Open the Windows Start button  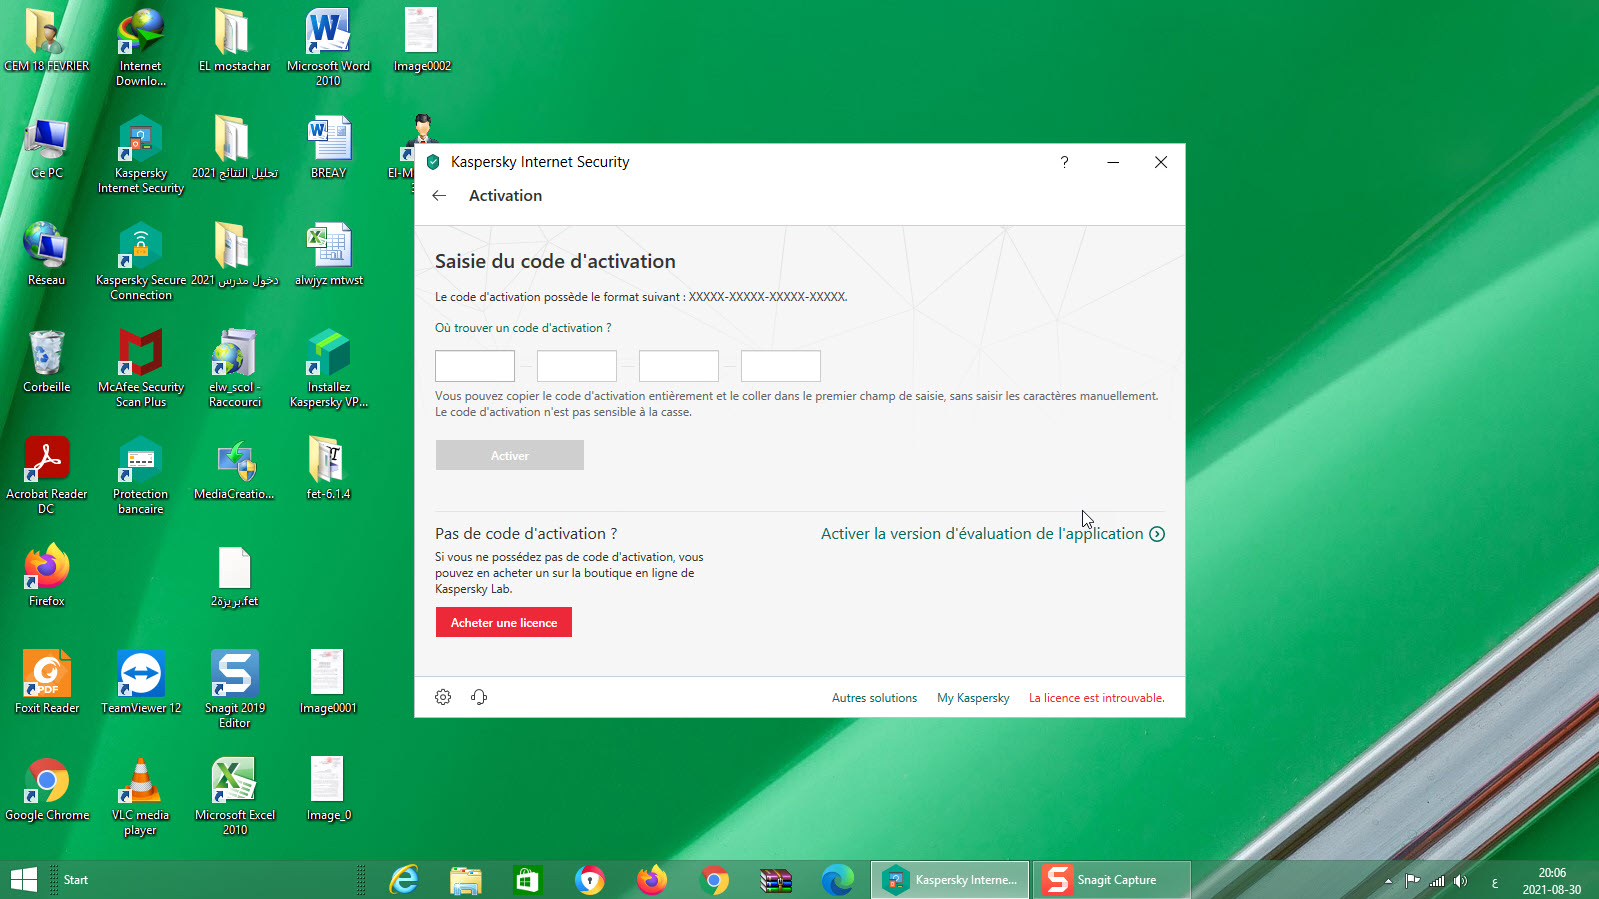[x=24, y=880]
